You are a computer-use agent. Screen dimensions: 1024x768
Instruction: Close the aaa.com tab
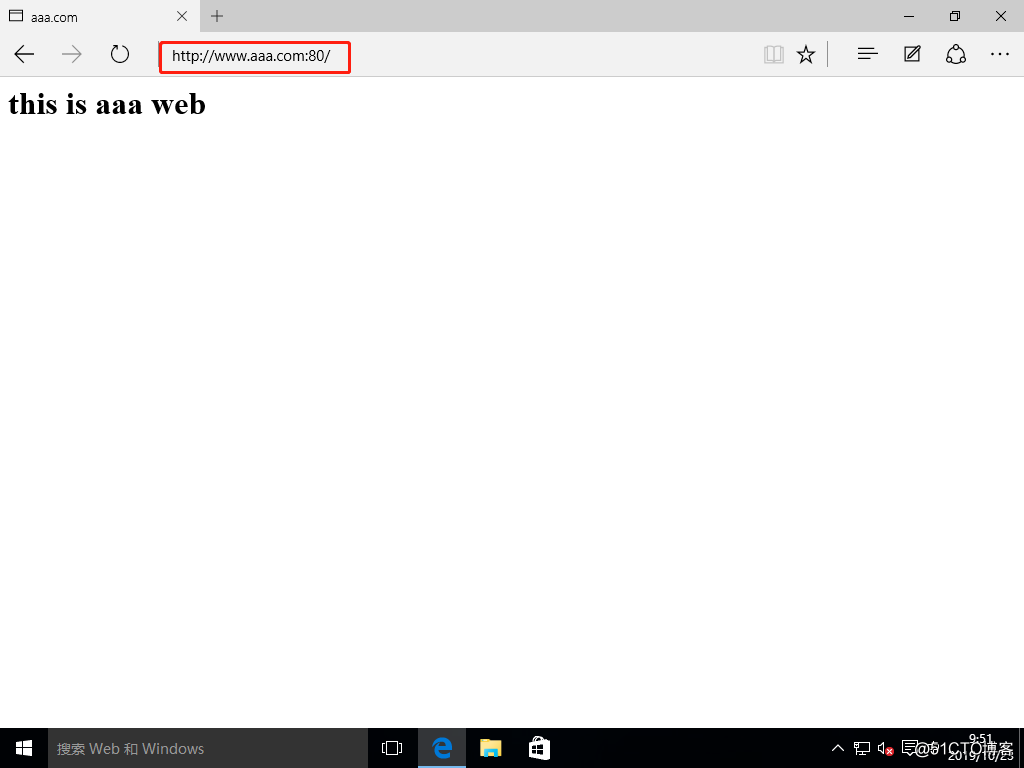point(182,16)
